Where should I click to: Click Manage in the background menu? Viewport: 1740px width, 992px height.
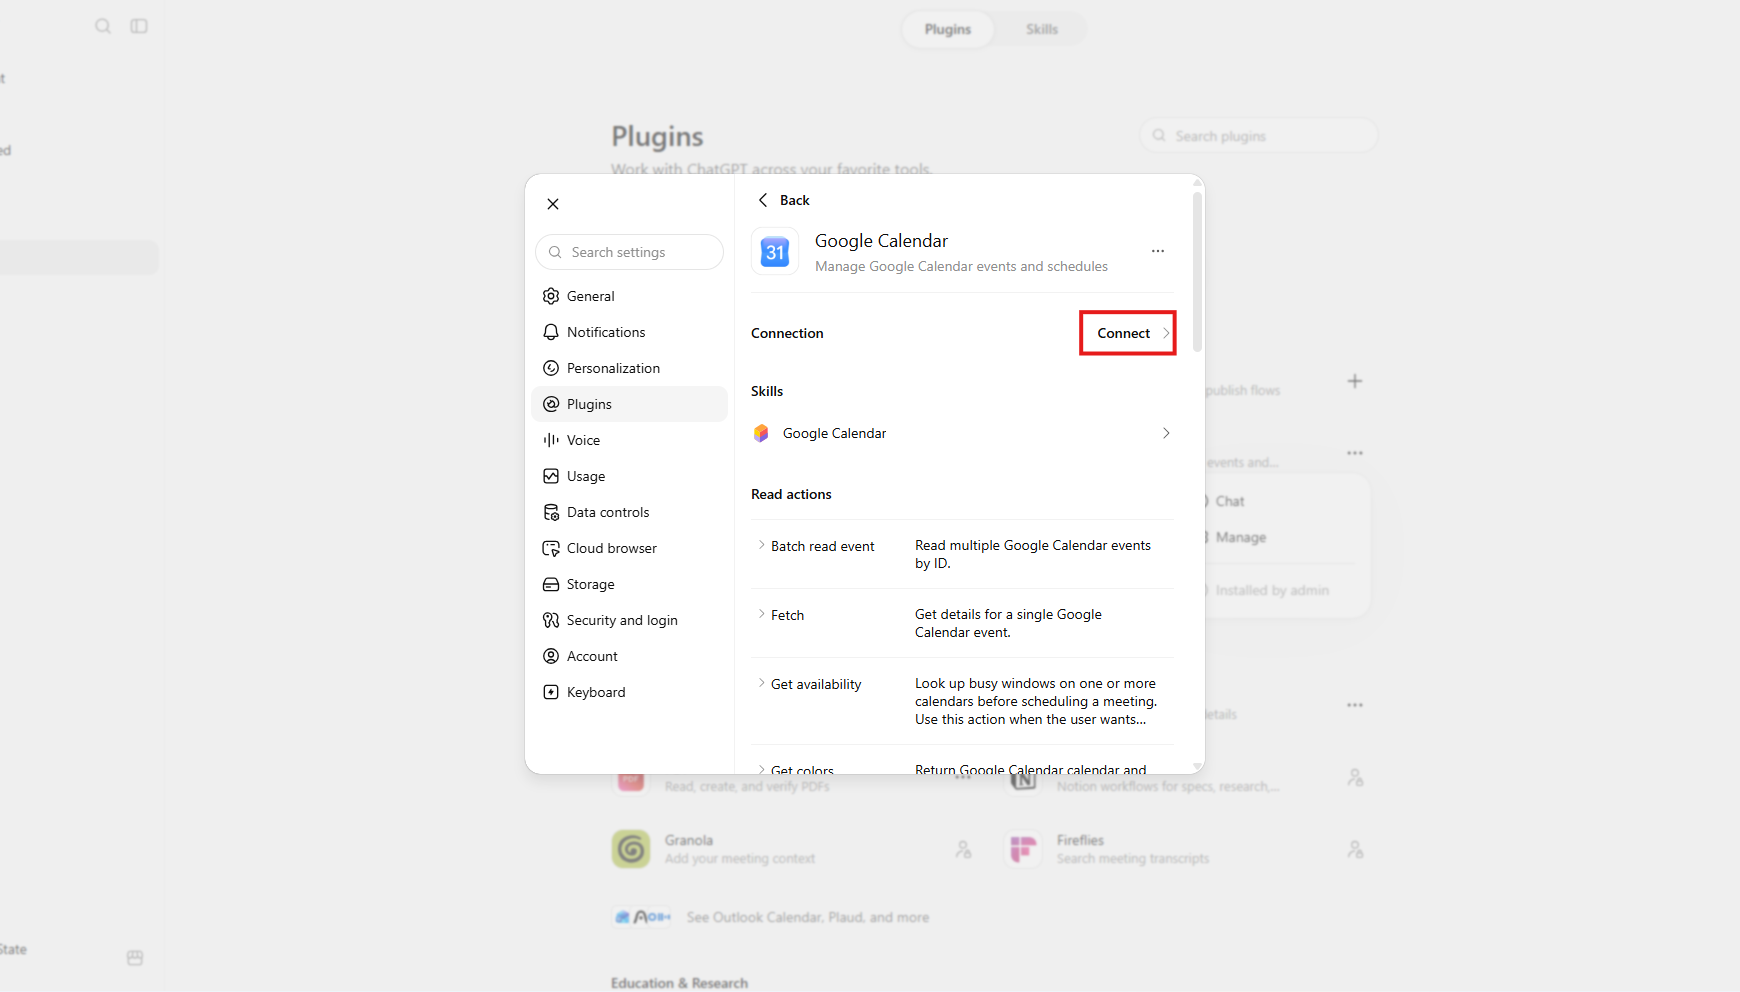click(1241, 537)
